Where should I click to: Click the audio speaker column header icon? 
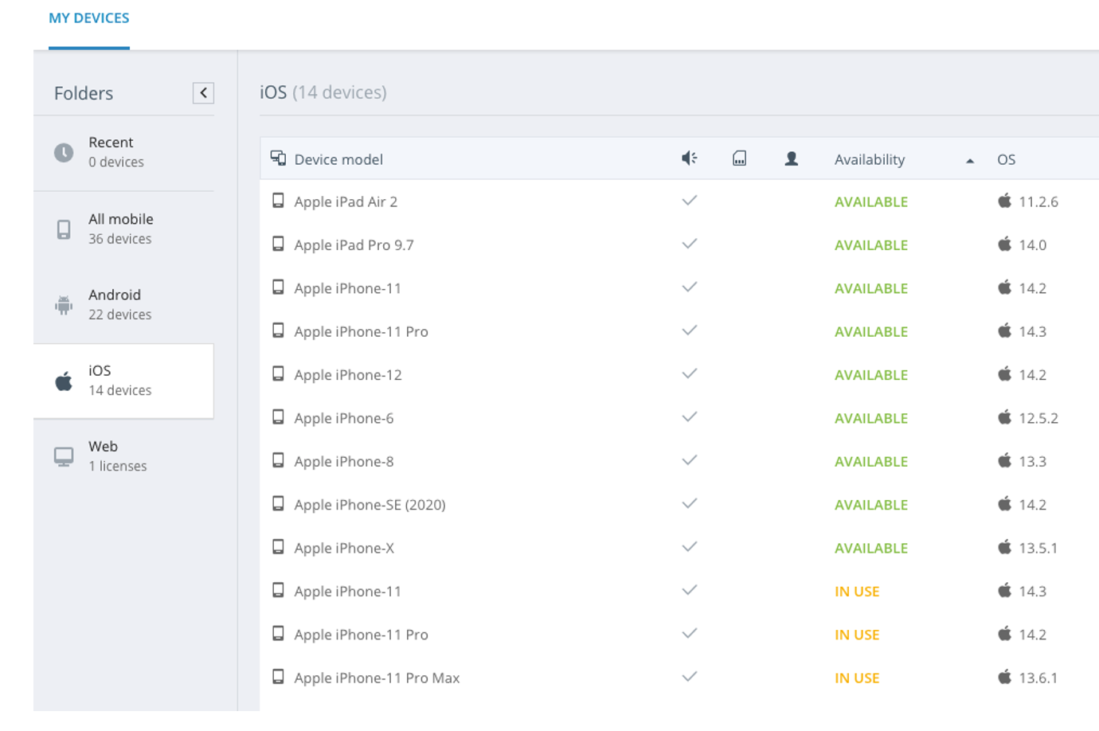689,159
